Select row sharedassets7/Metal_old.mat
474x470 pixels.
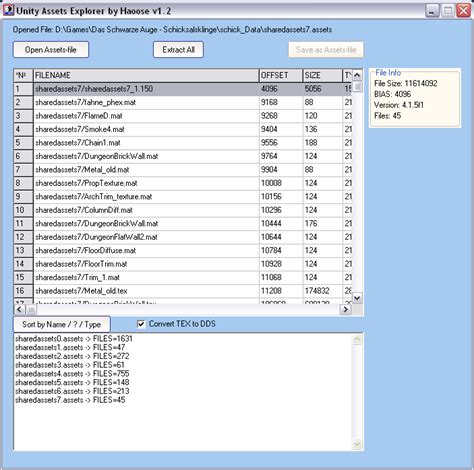click(183, 170)
